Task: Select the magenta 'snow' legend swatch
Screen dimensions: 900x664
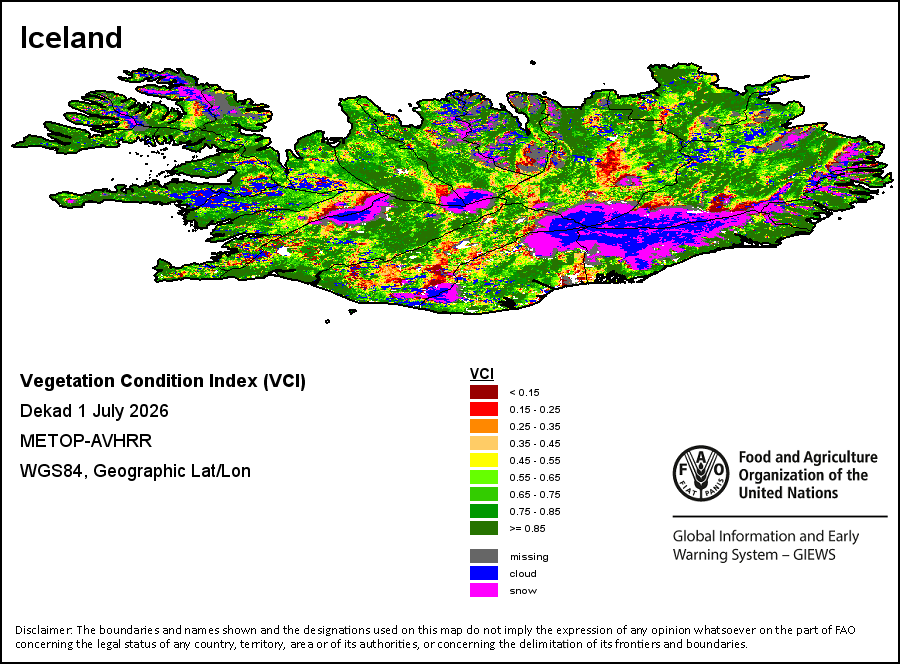Action: 484,590
